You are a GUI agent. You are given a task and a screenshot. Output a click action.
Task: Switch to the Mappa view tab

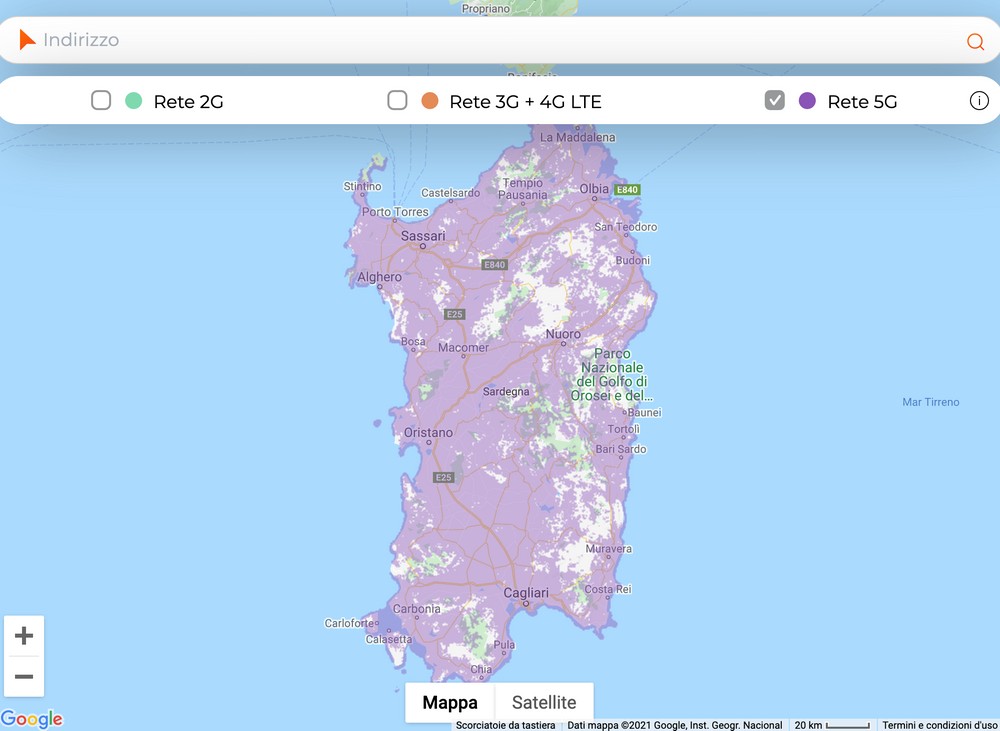(450, 702)
